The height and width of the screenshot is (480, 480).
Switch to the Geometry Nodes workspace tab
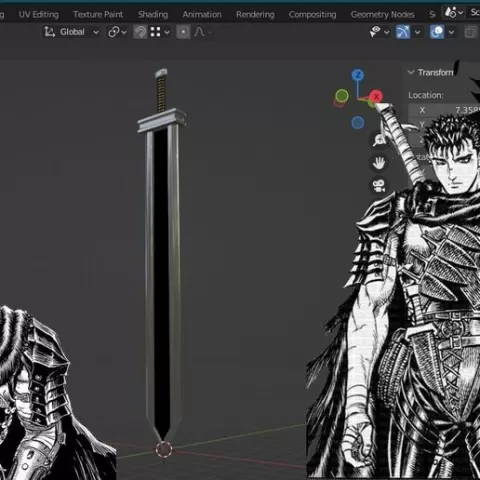(383, 15)
